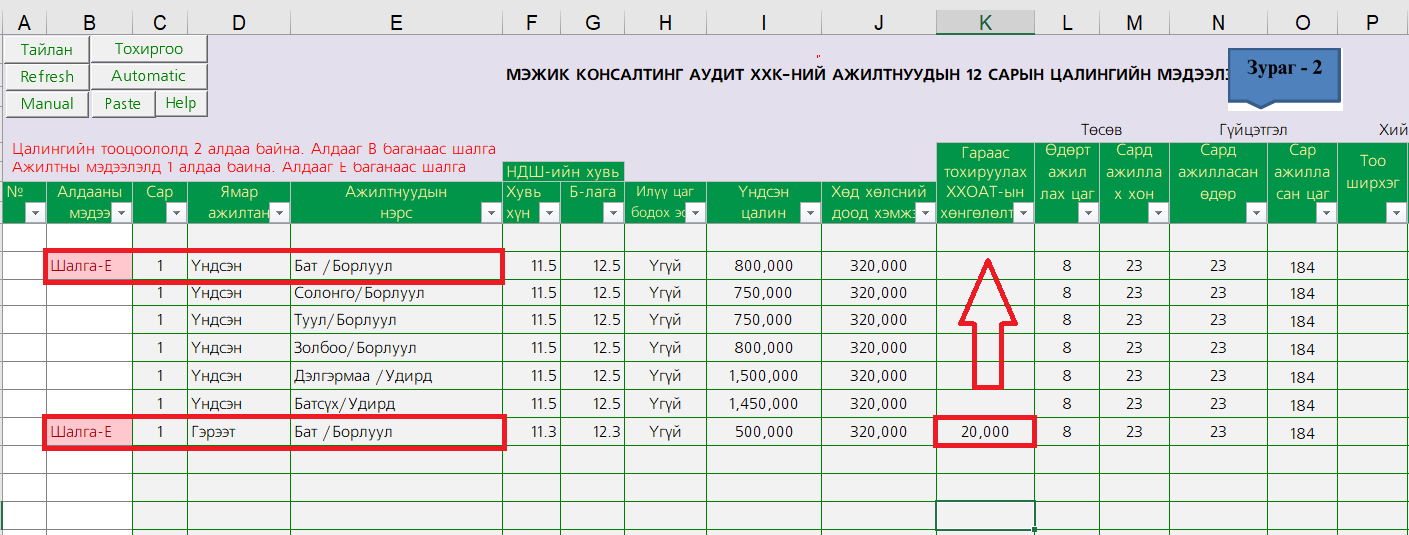1409x535 pixels.
Task: Select column K header
Action: (985, 23)
